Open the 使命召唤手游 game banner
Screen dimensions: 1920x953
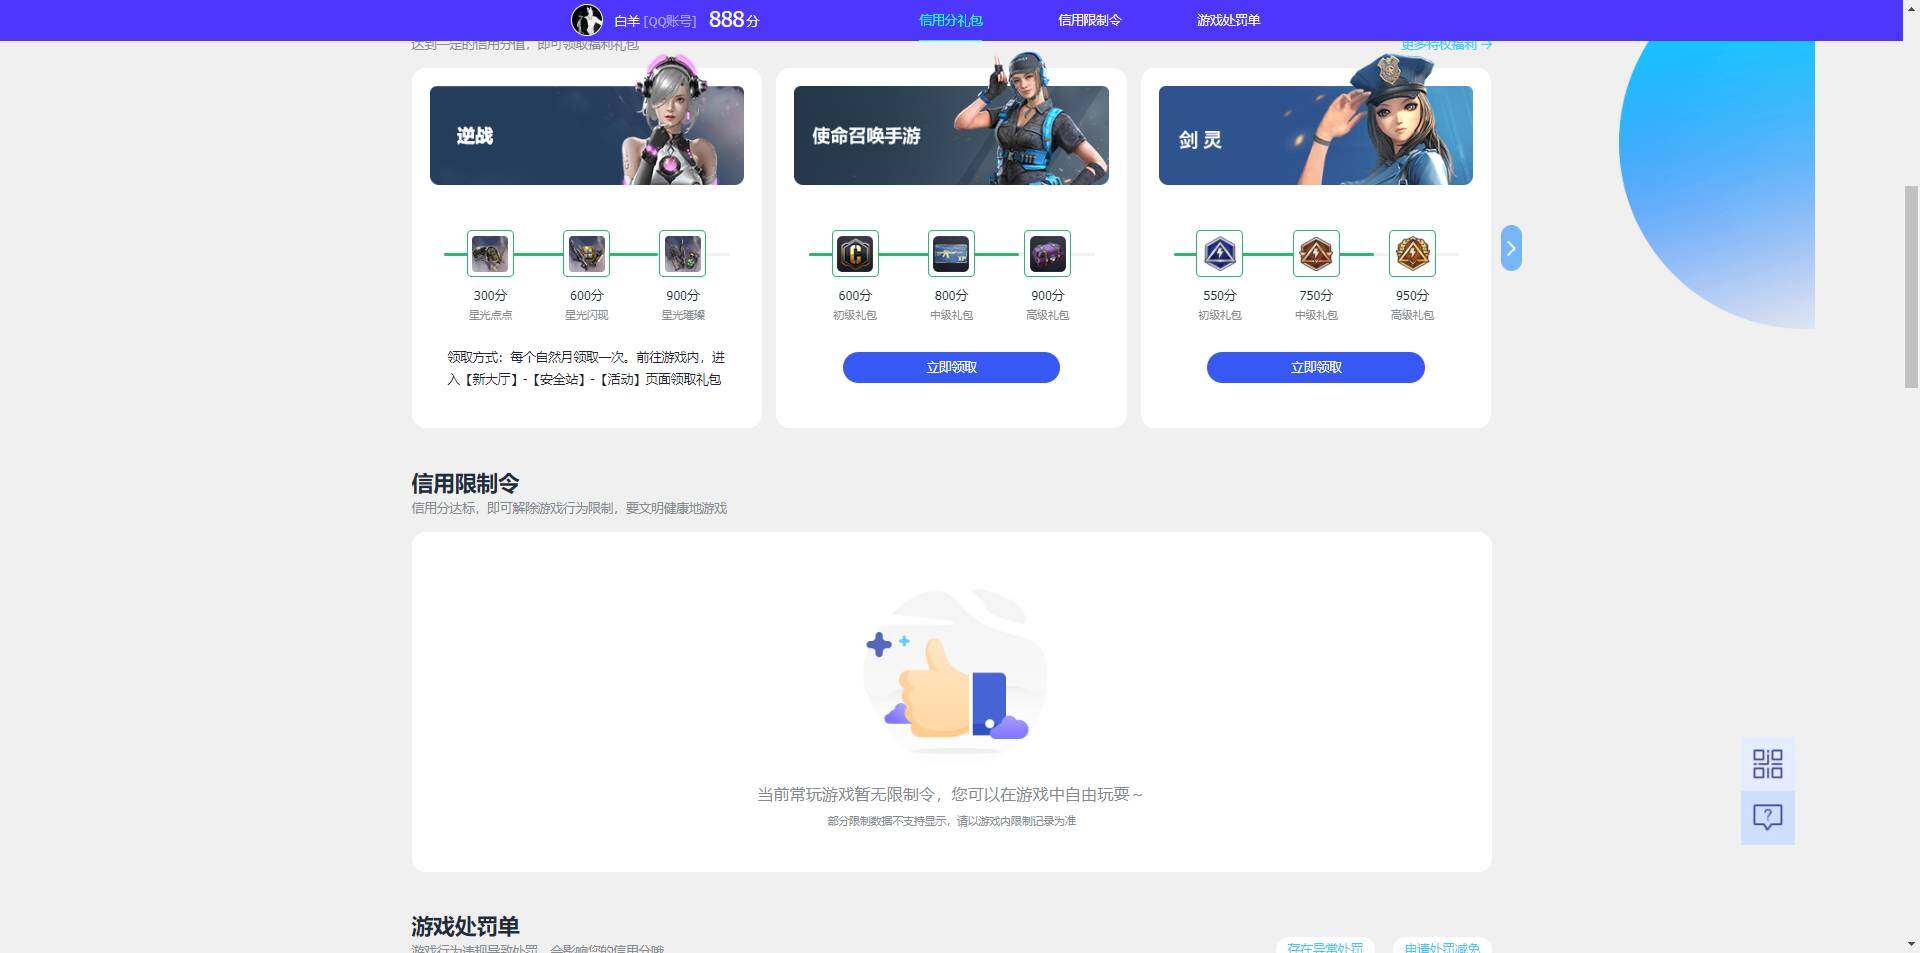[951, 135]
